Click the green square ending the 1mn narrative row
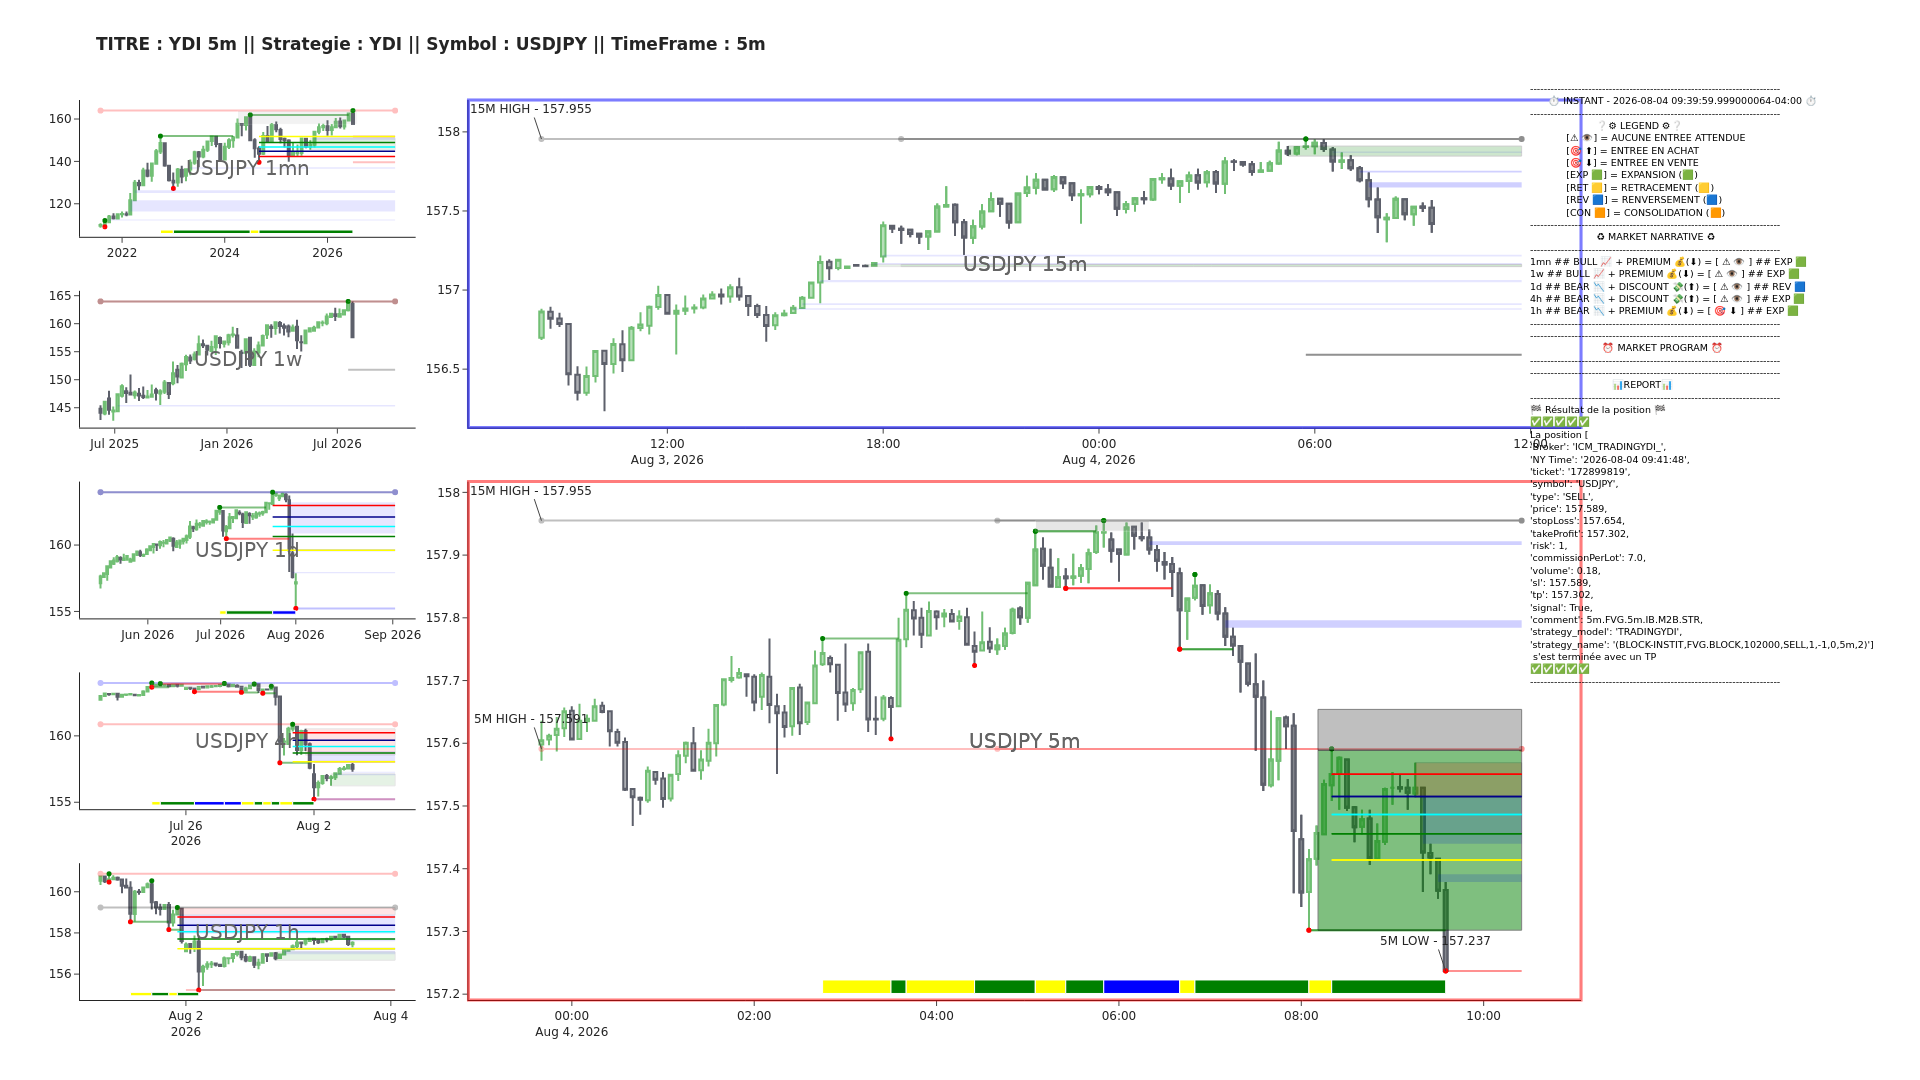Screen dimensions: 1920x1080 point(1801,262)
